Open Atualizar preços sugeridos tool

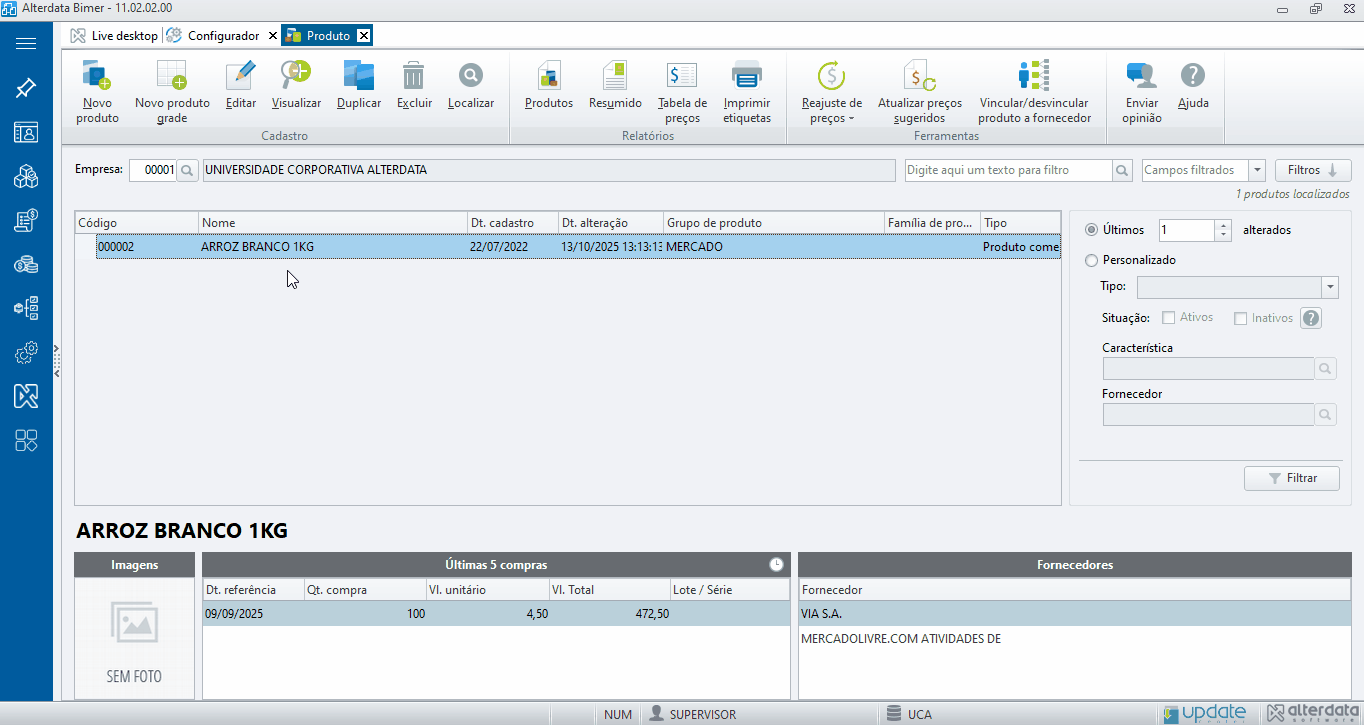click(x=919, y=77)
